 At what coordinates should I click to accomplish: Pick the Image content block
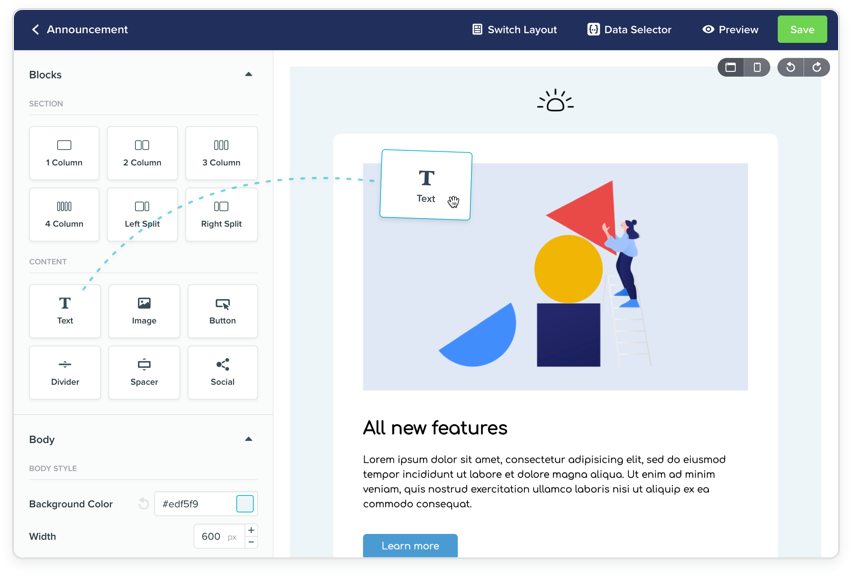(144, 311)
